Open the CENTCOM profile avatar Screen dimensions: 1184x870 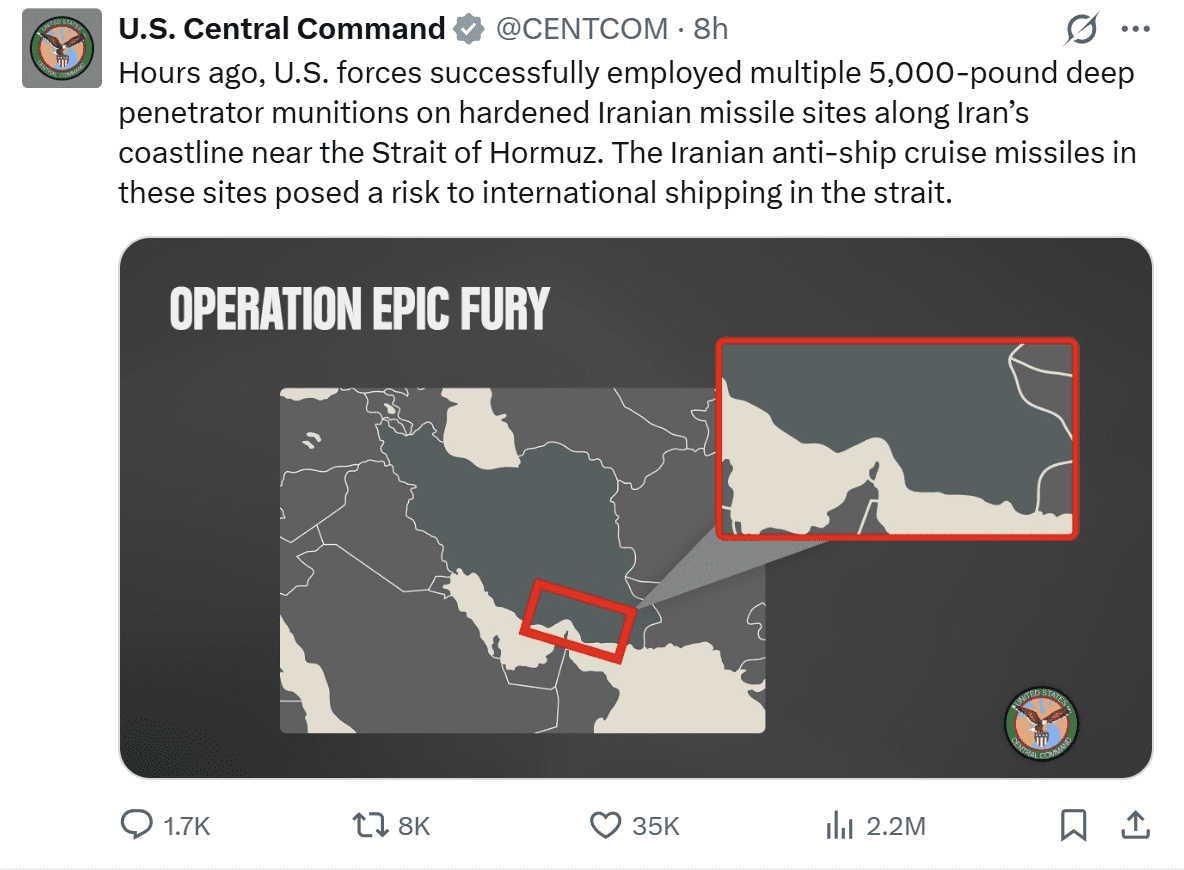[63, 49]
